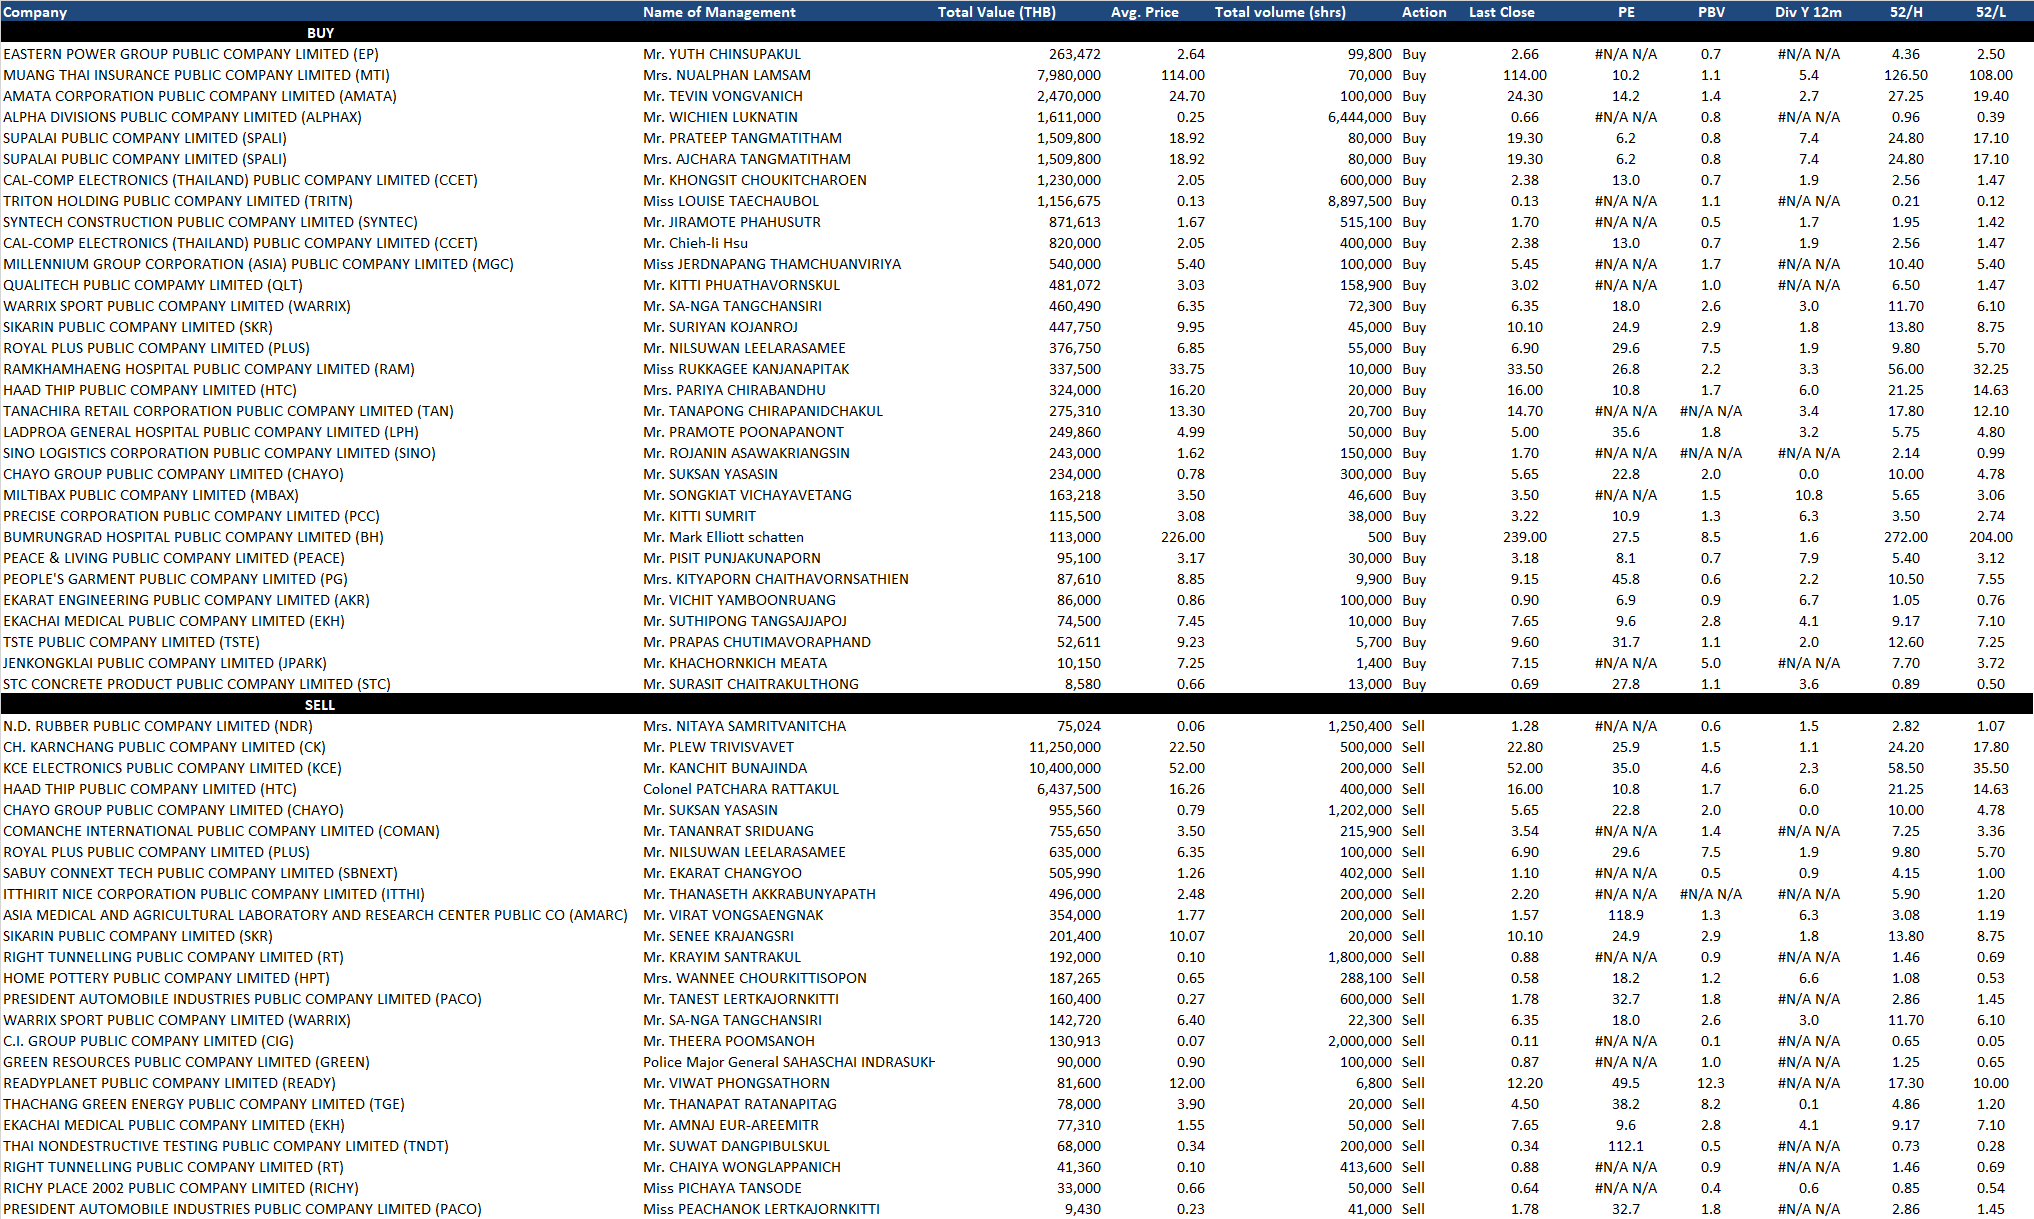Select the Avg. Price column header
2034x1219 pixels.
[1144, 12]
